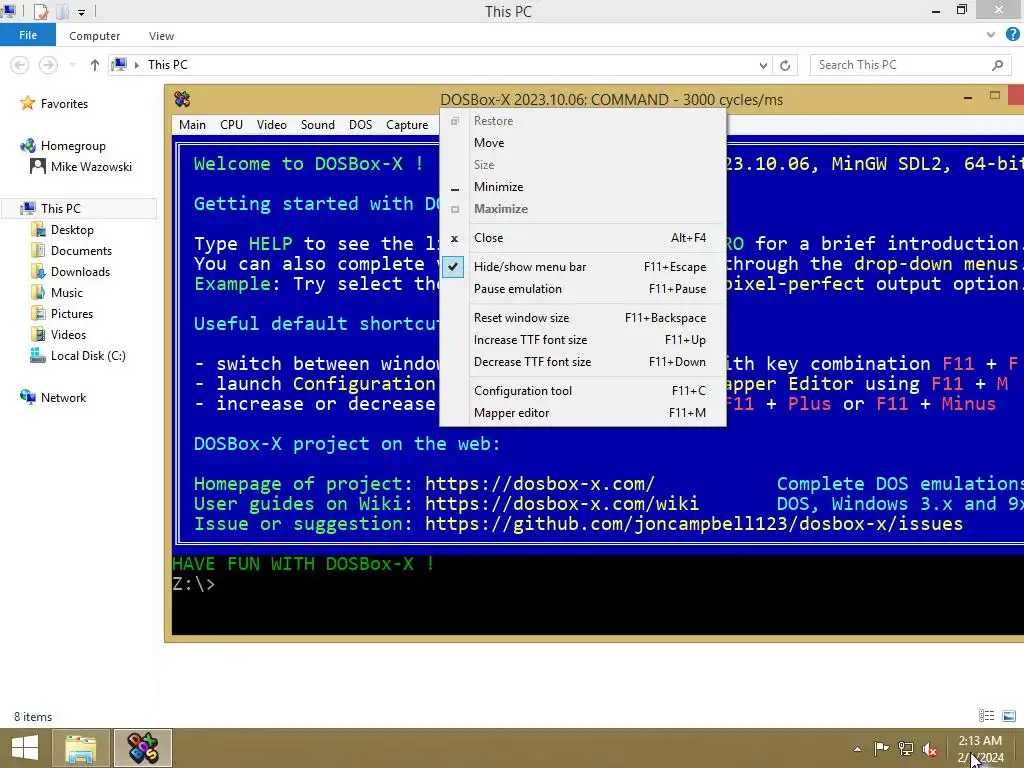Click the Quick Access properties icon

41,12
